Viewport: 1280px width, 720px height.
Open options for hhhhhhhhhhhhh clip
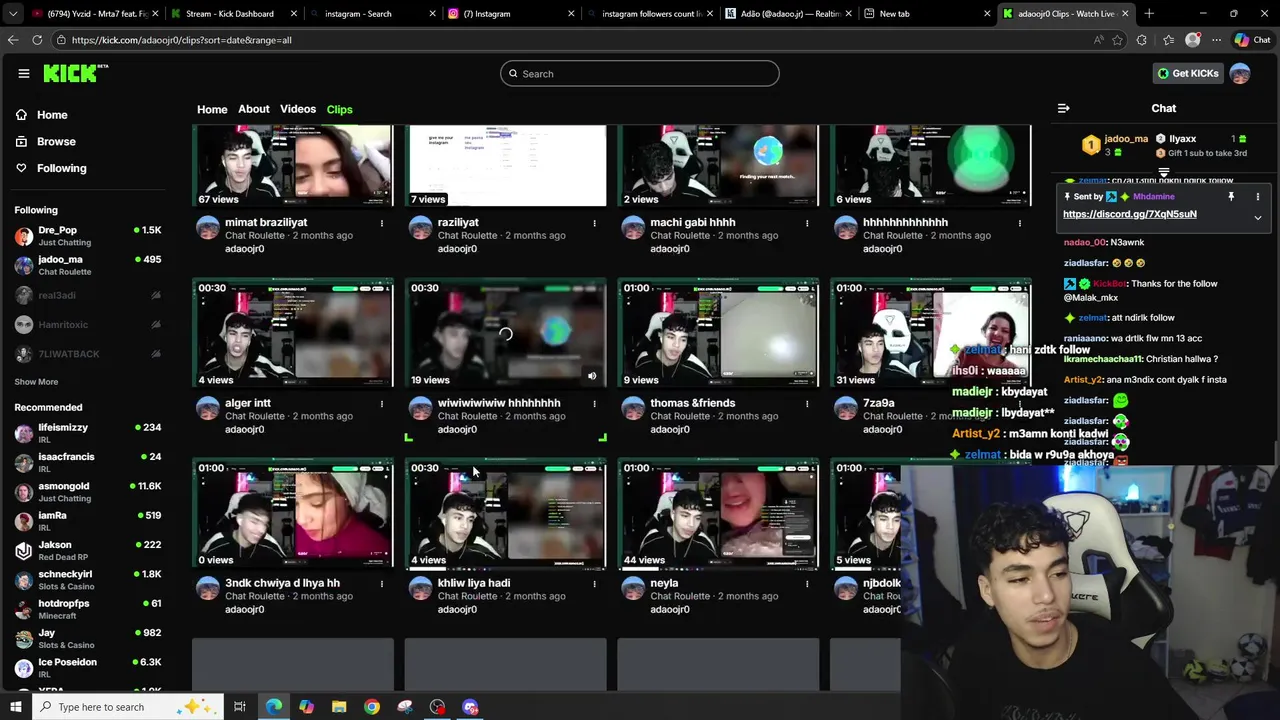pyautogui.click(x=1020, y=223)
